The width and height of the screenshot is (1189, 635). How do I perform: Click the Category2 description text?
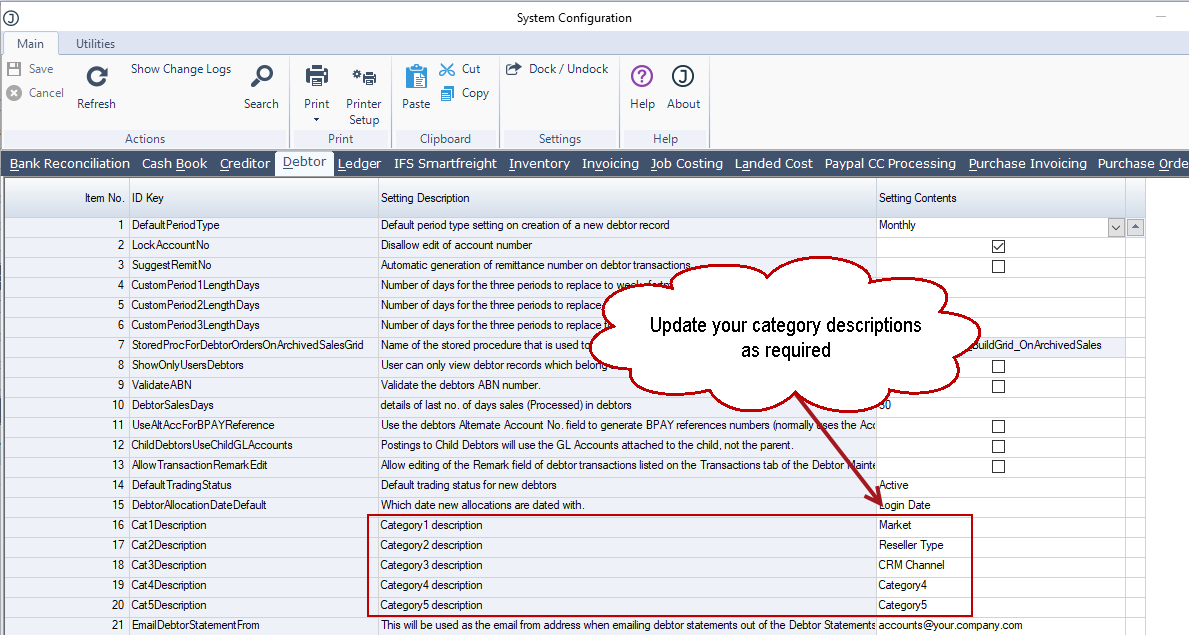pos(431,545)
